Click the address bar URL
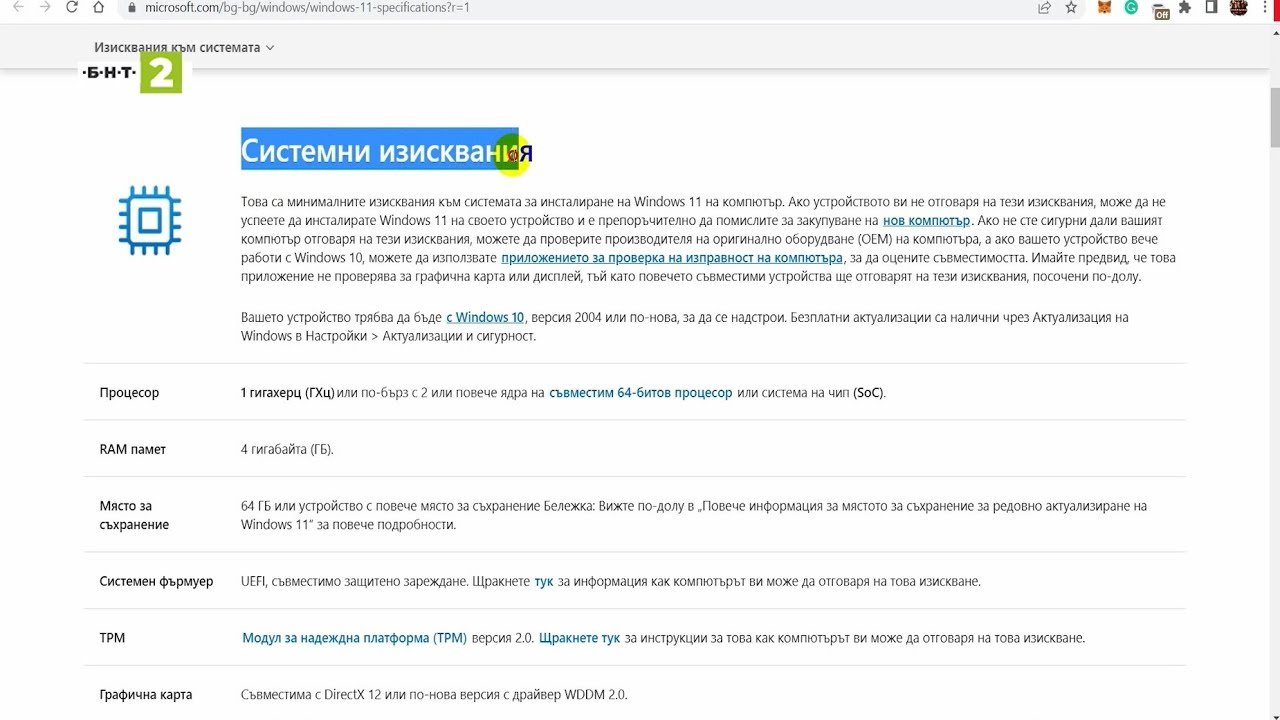The width and height of the screenshot is (1280, 720). 307,7
